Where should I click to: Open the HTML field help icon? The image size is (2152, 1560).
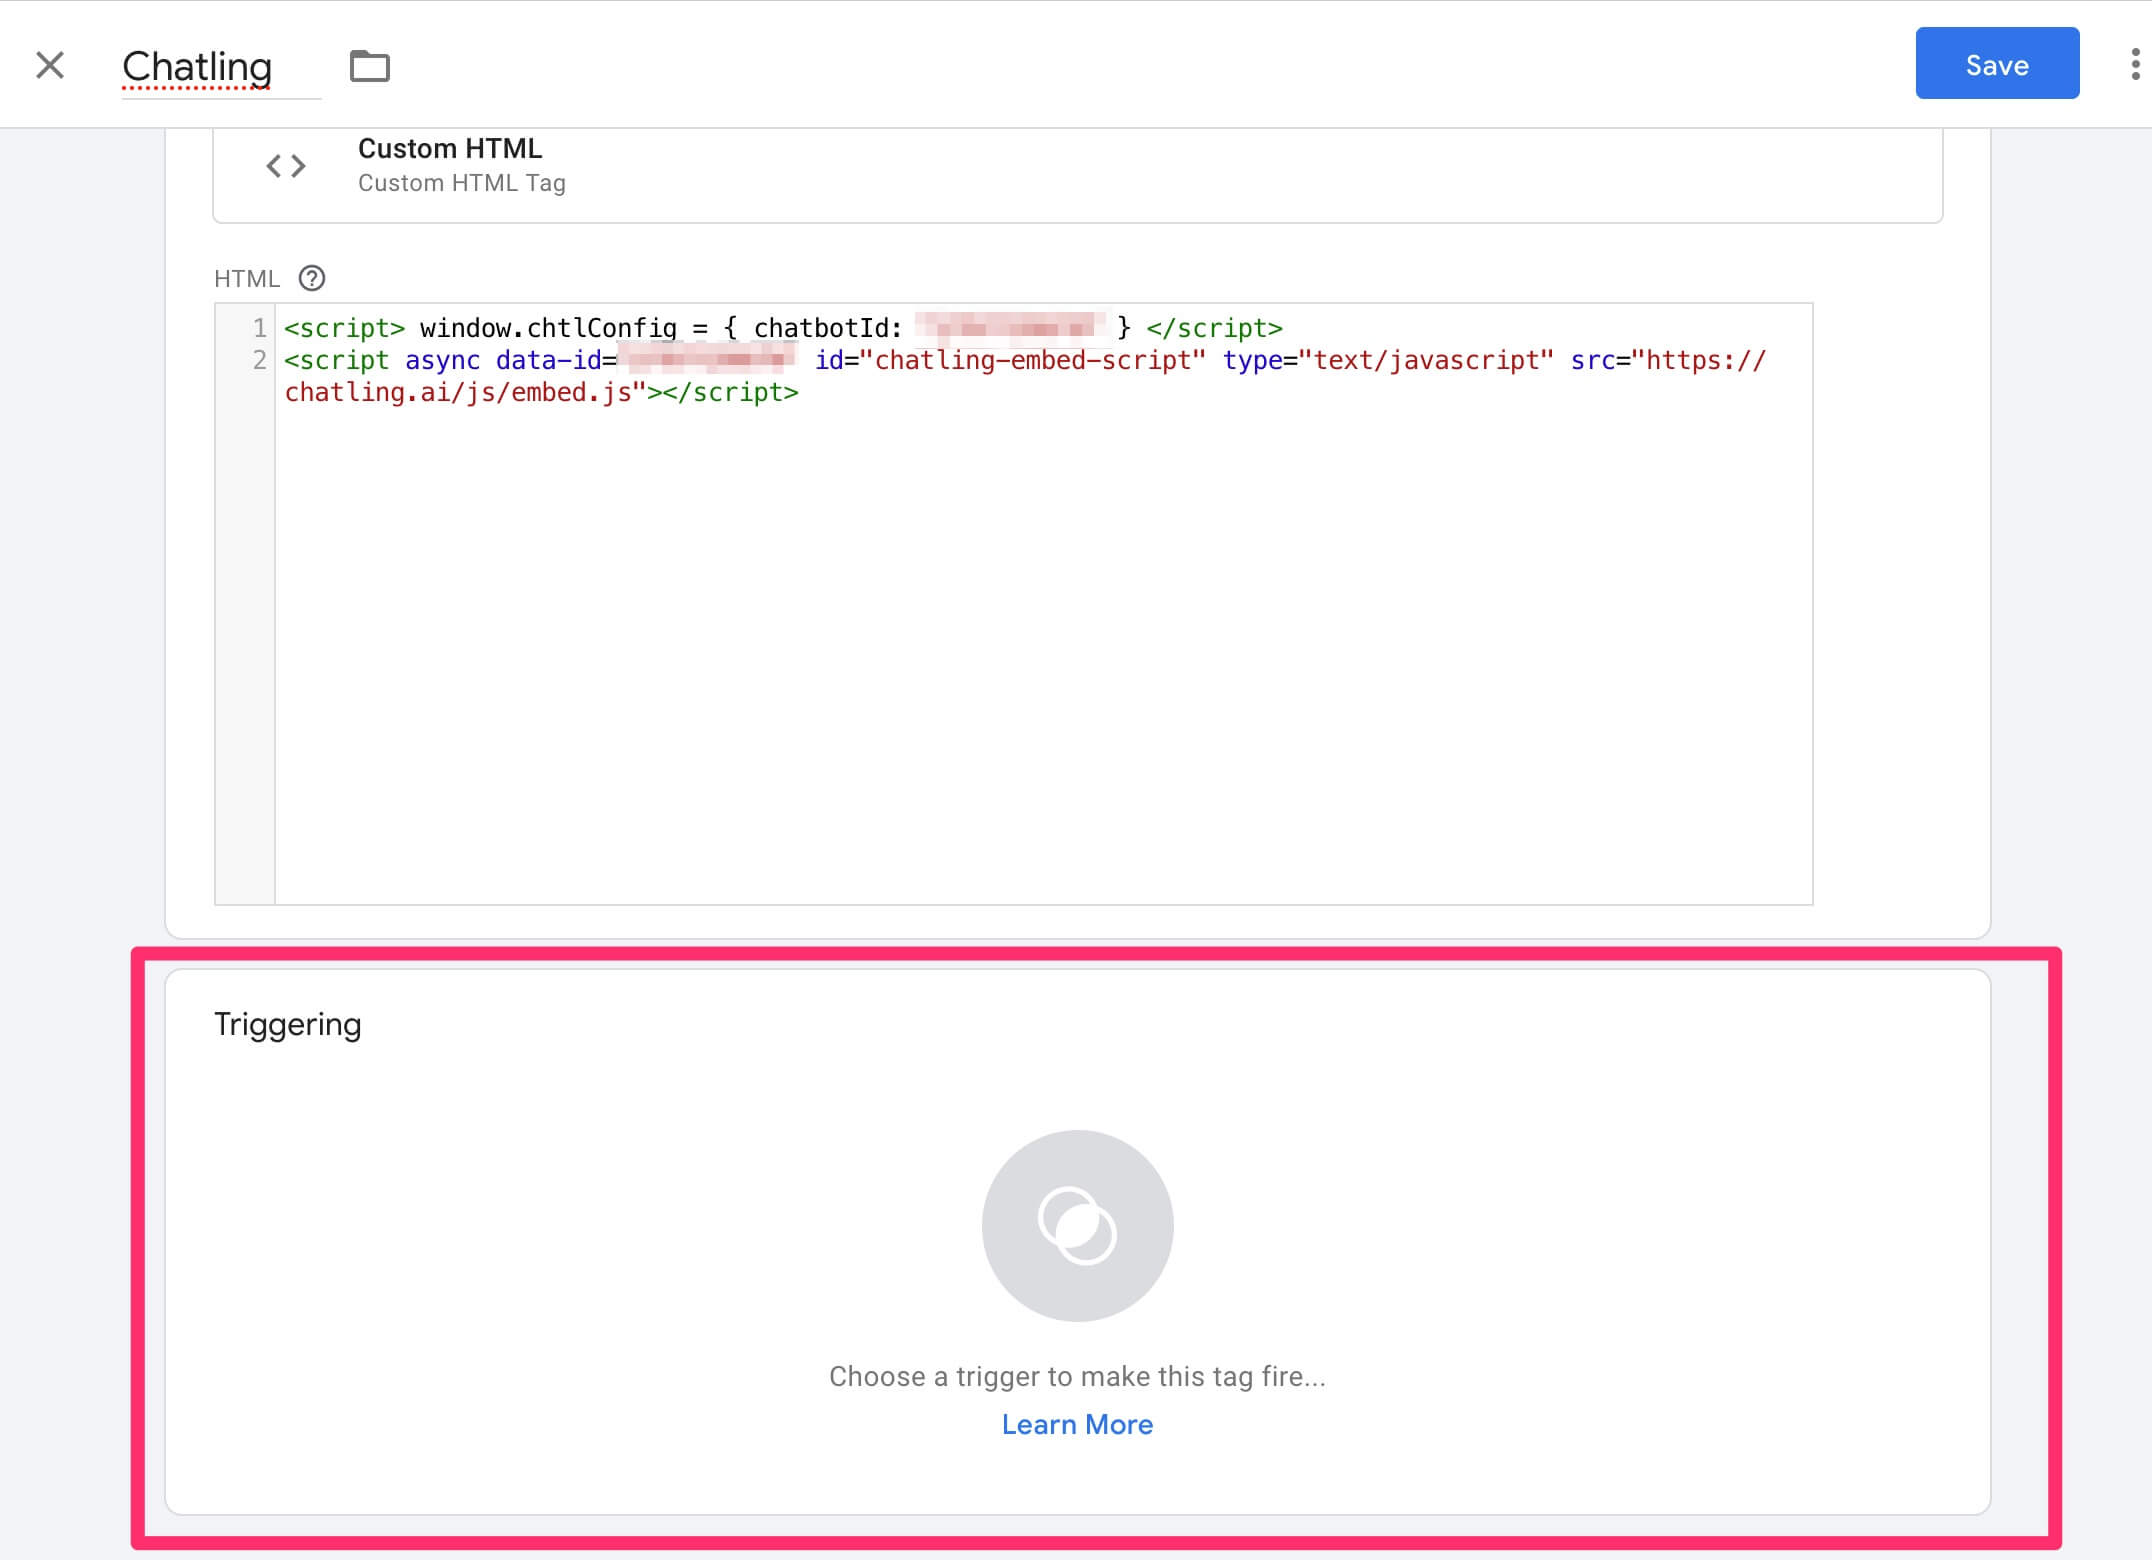click(x=312, y=278)
